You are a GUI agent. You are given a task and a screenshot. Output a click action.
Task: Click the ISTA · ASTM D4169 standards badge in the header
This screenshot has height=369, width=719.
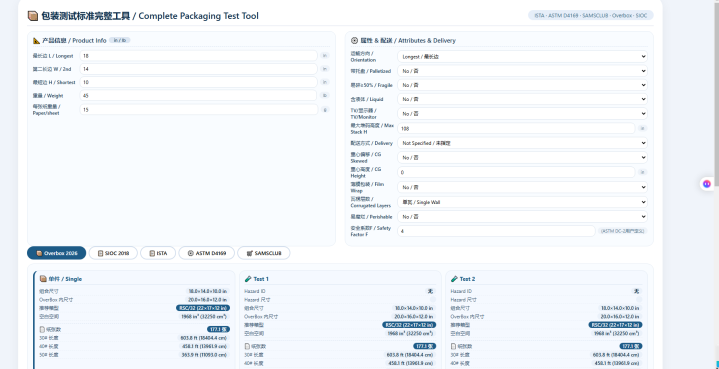click(x=591, y=16)
